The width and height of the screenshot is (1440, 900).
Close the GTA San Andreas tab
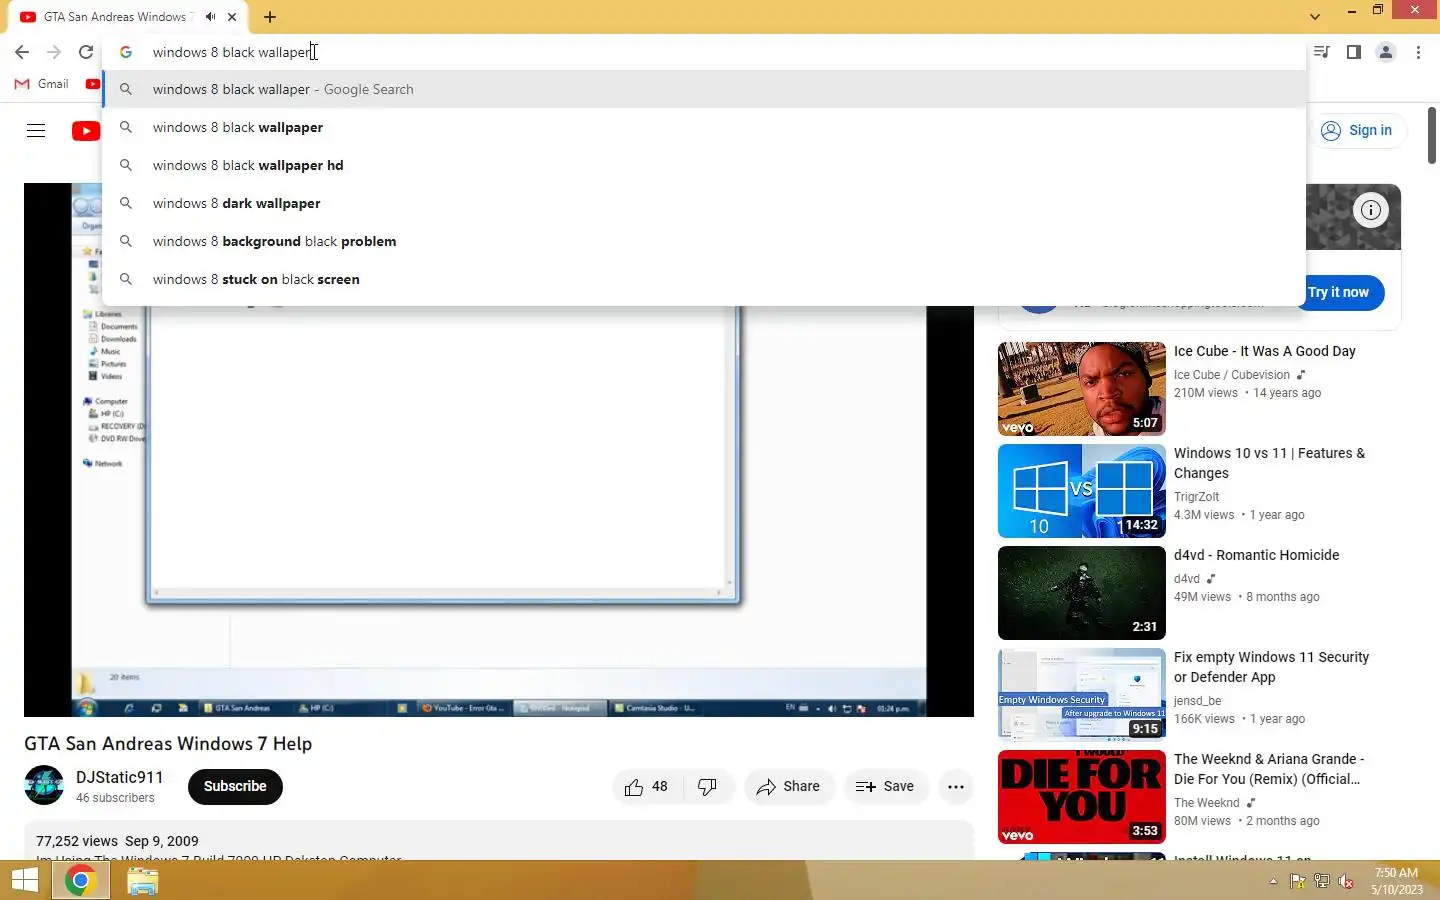coord(232,17)
